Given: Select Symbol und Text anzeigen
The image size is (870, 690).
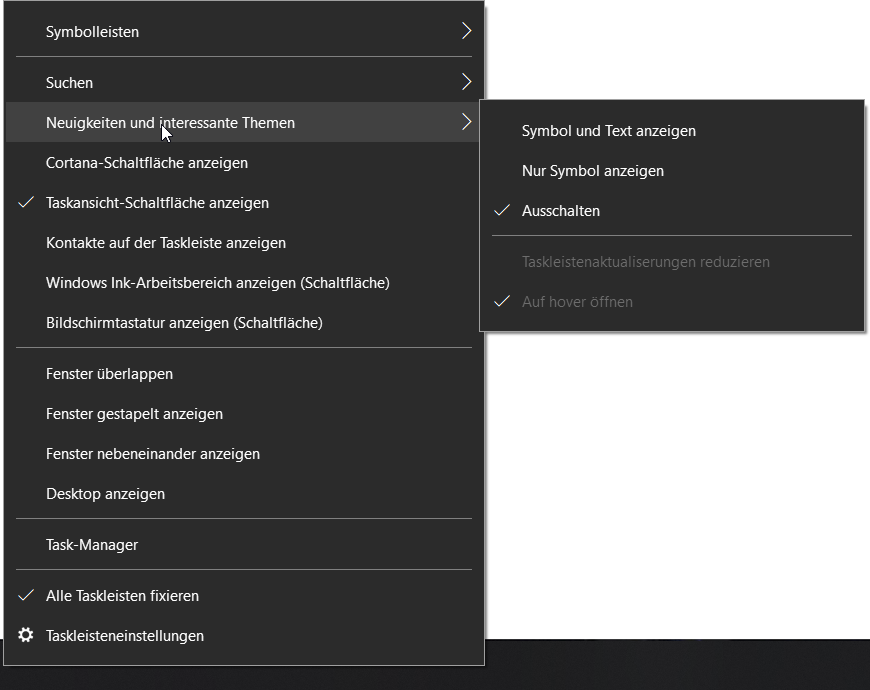Looking at the screenshot, I should coord(672,131).
